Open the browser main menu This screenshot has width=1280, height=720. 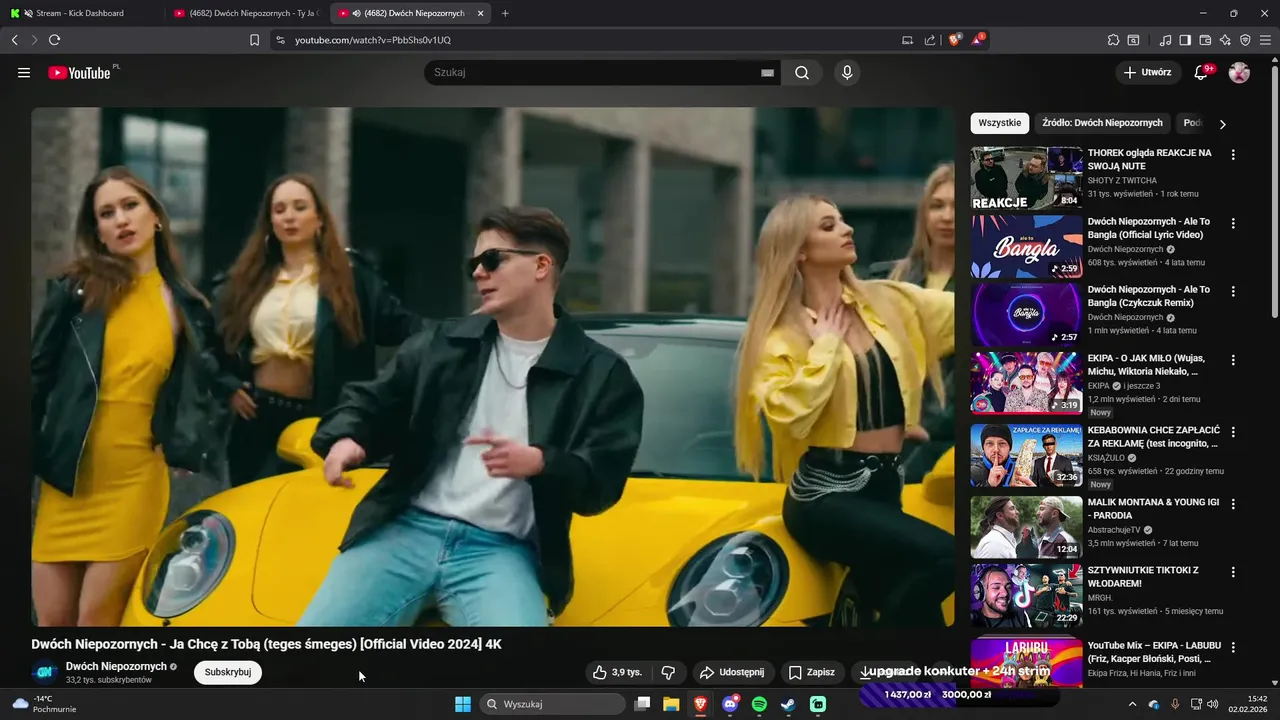1266,40
